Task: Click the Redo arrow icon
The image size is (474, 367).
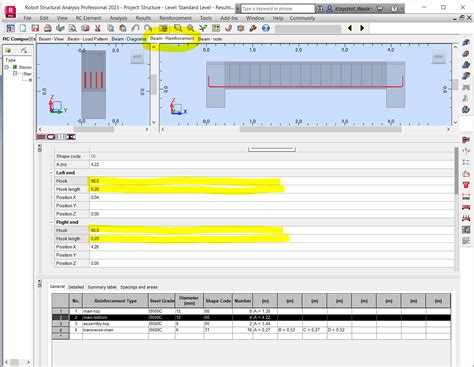Action: tap(148, 28)
